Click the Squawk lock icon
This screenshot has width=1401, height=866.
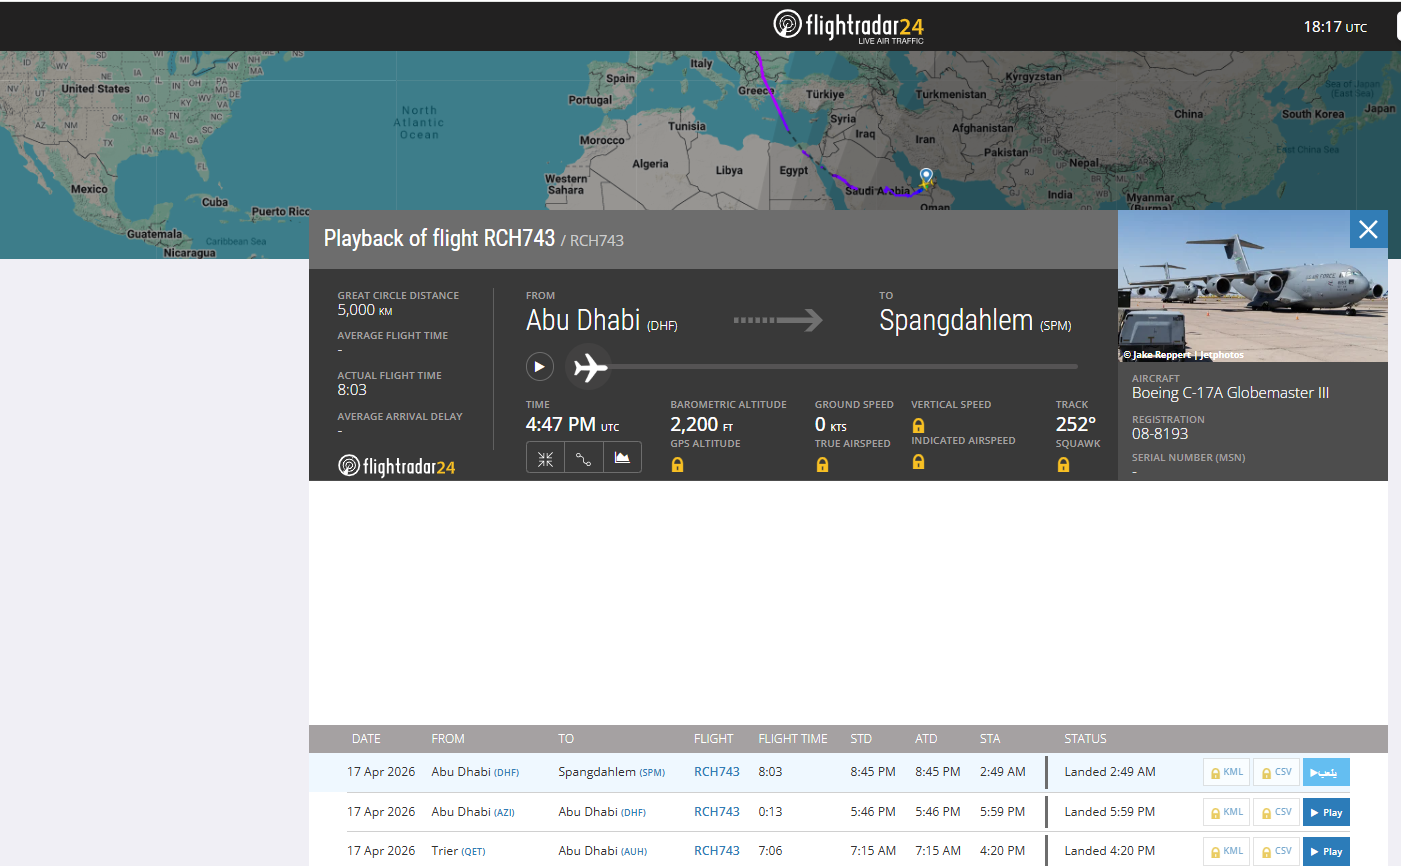[1063, 465]
